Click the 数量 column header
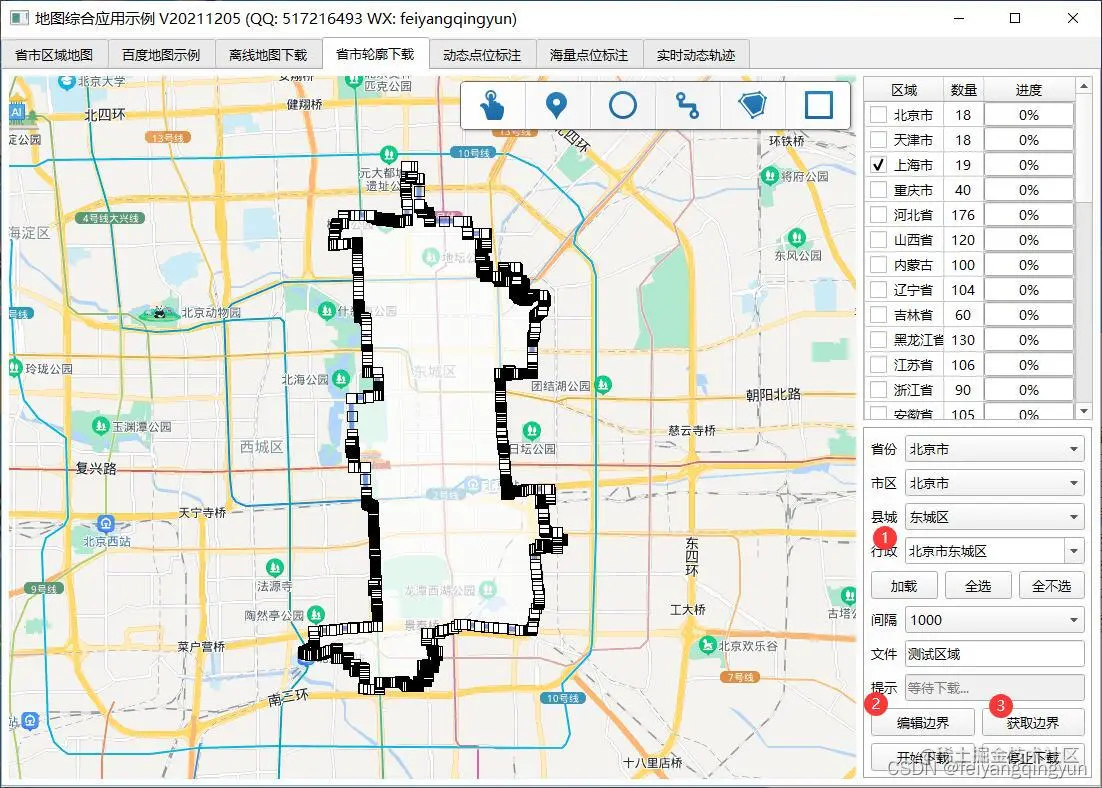Image resolution: width=1102 pixels, height=788 pixels. [x=964, y=90]
